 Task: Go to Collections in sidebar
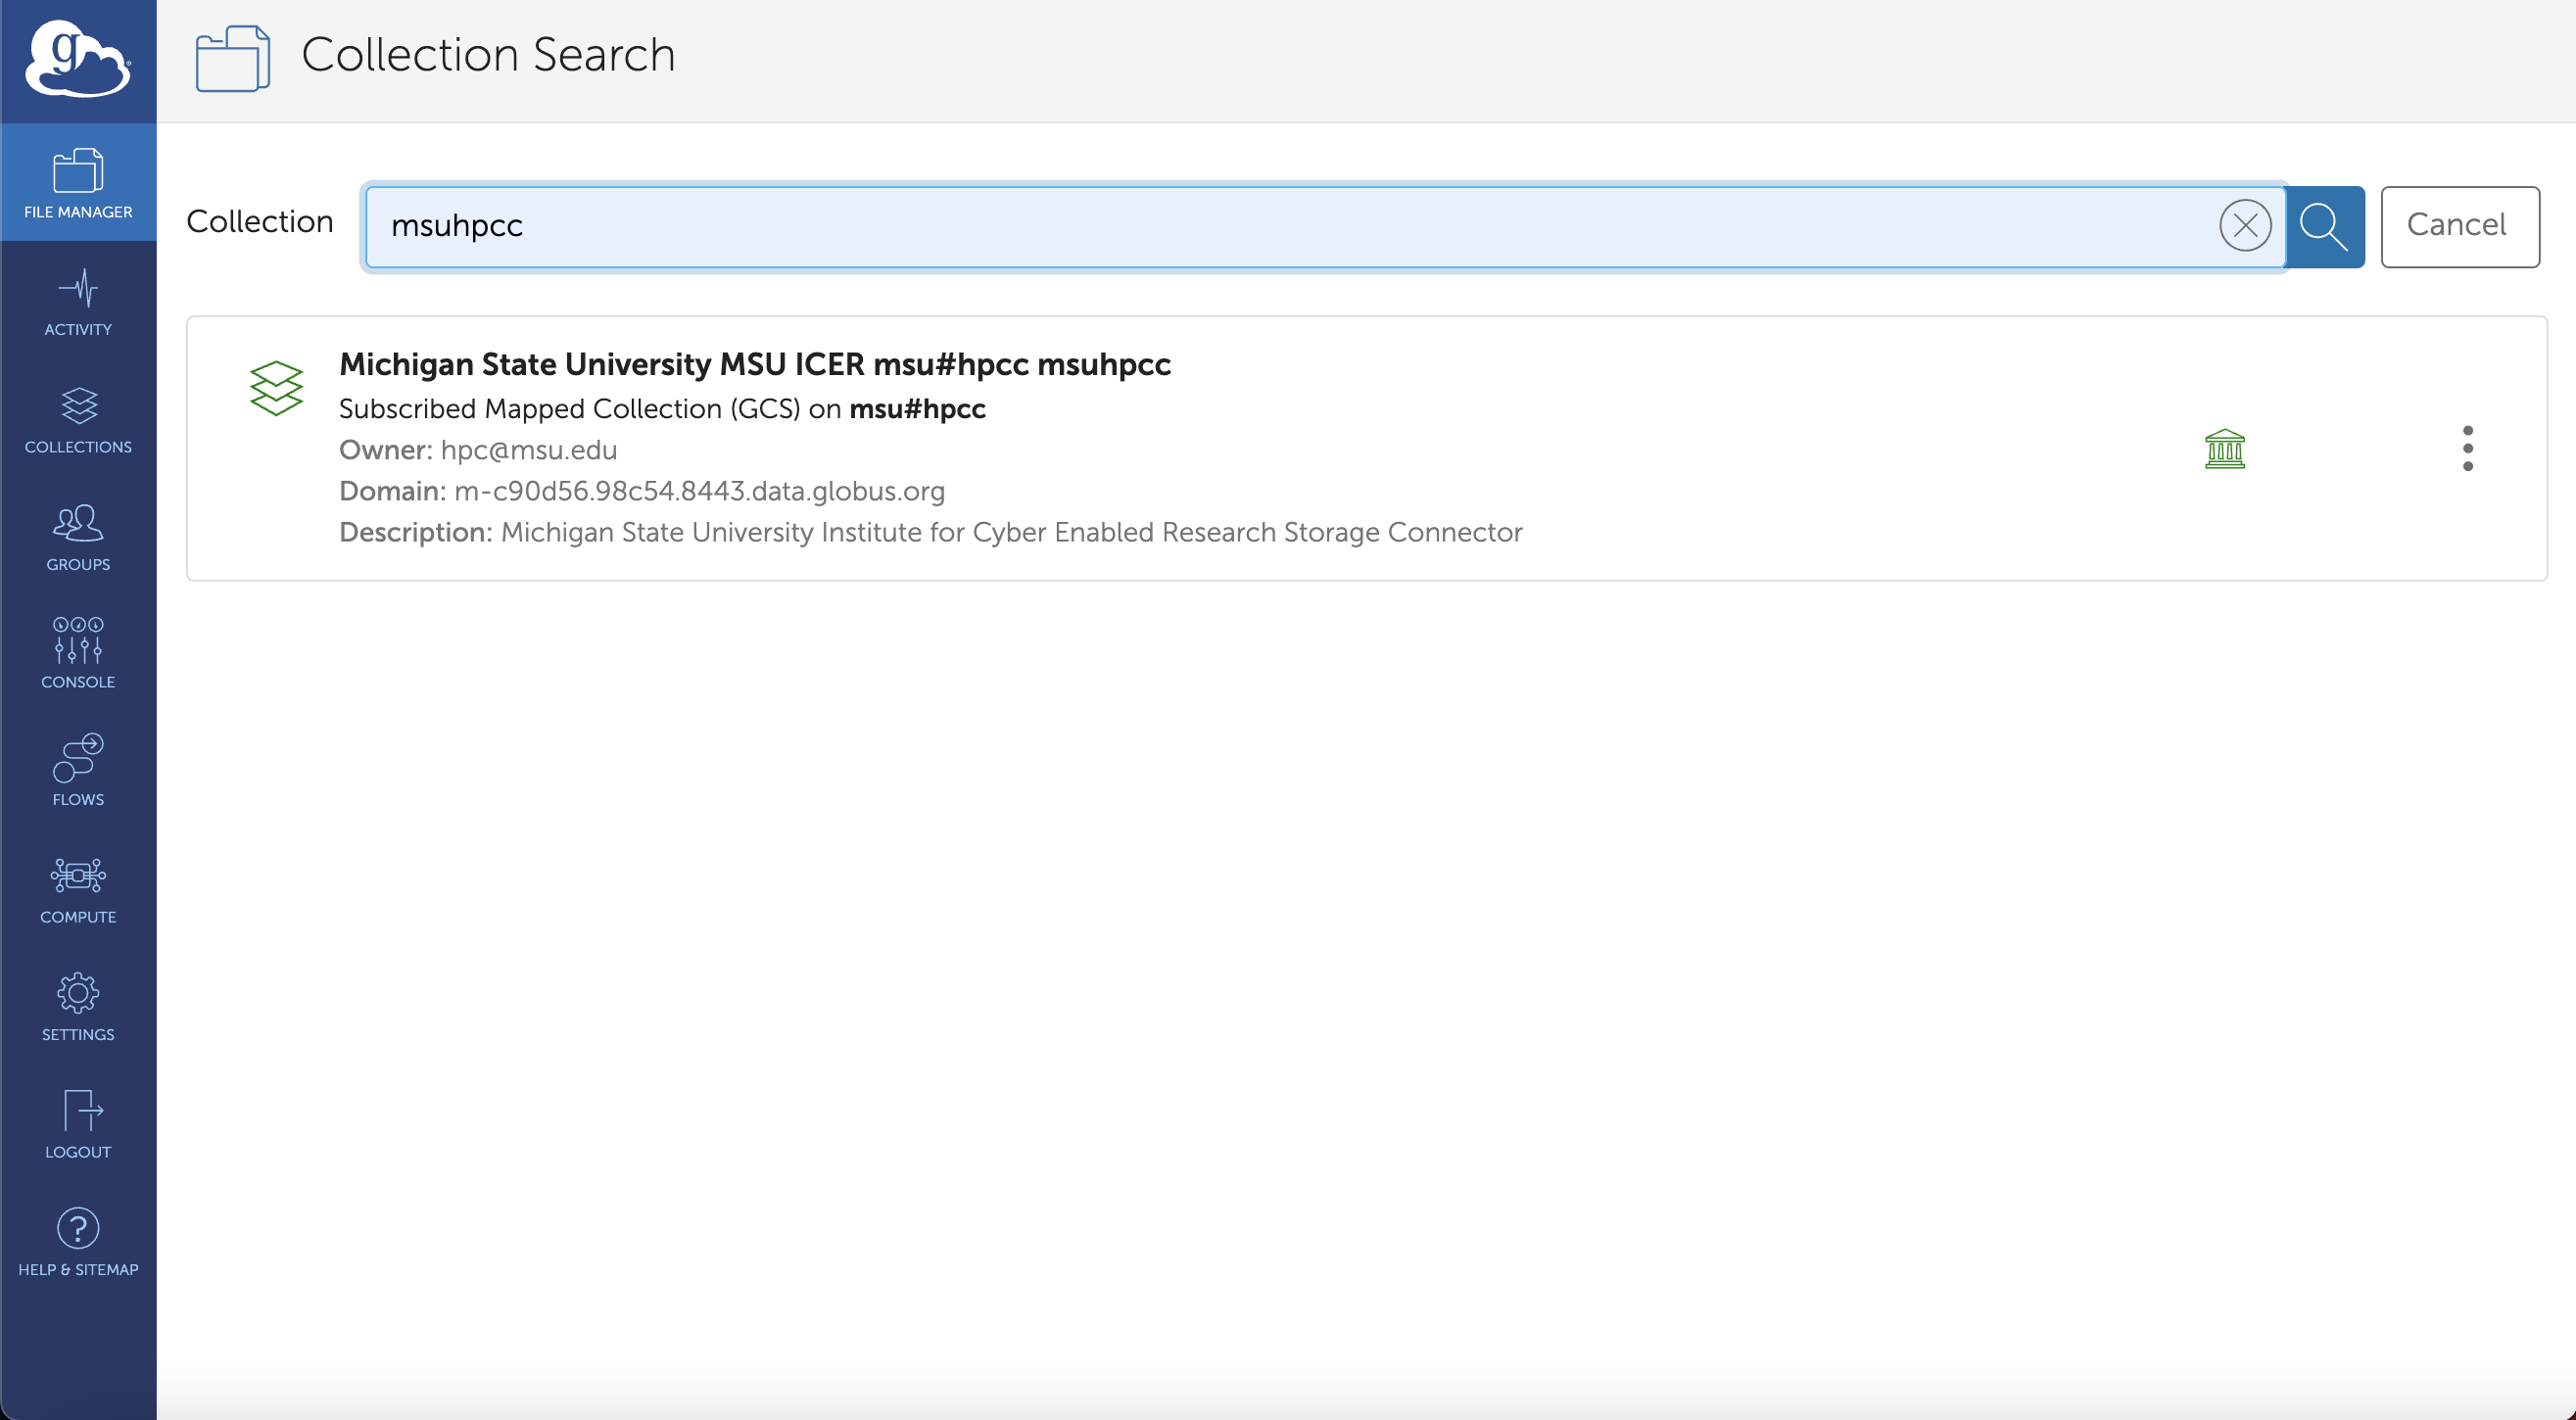coord(78,419)
